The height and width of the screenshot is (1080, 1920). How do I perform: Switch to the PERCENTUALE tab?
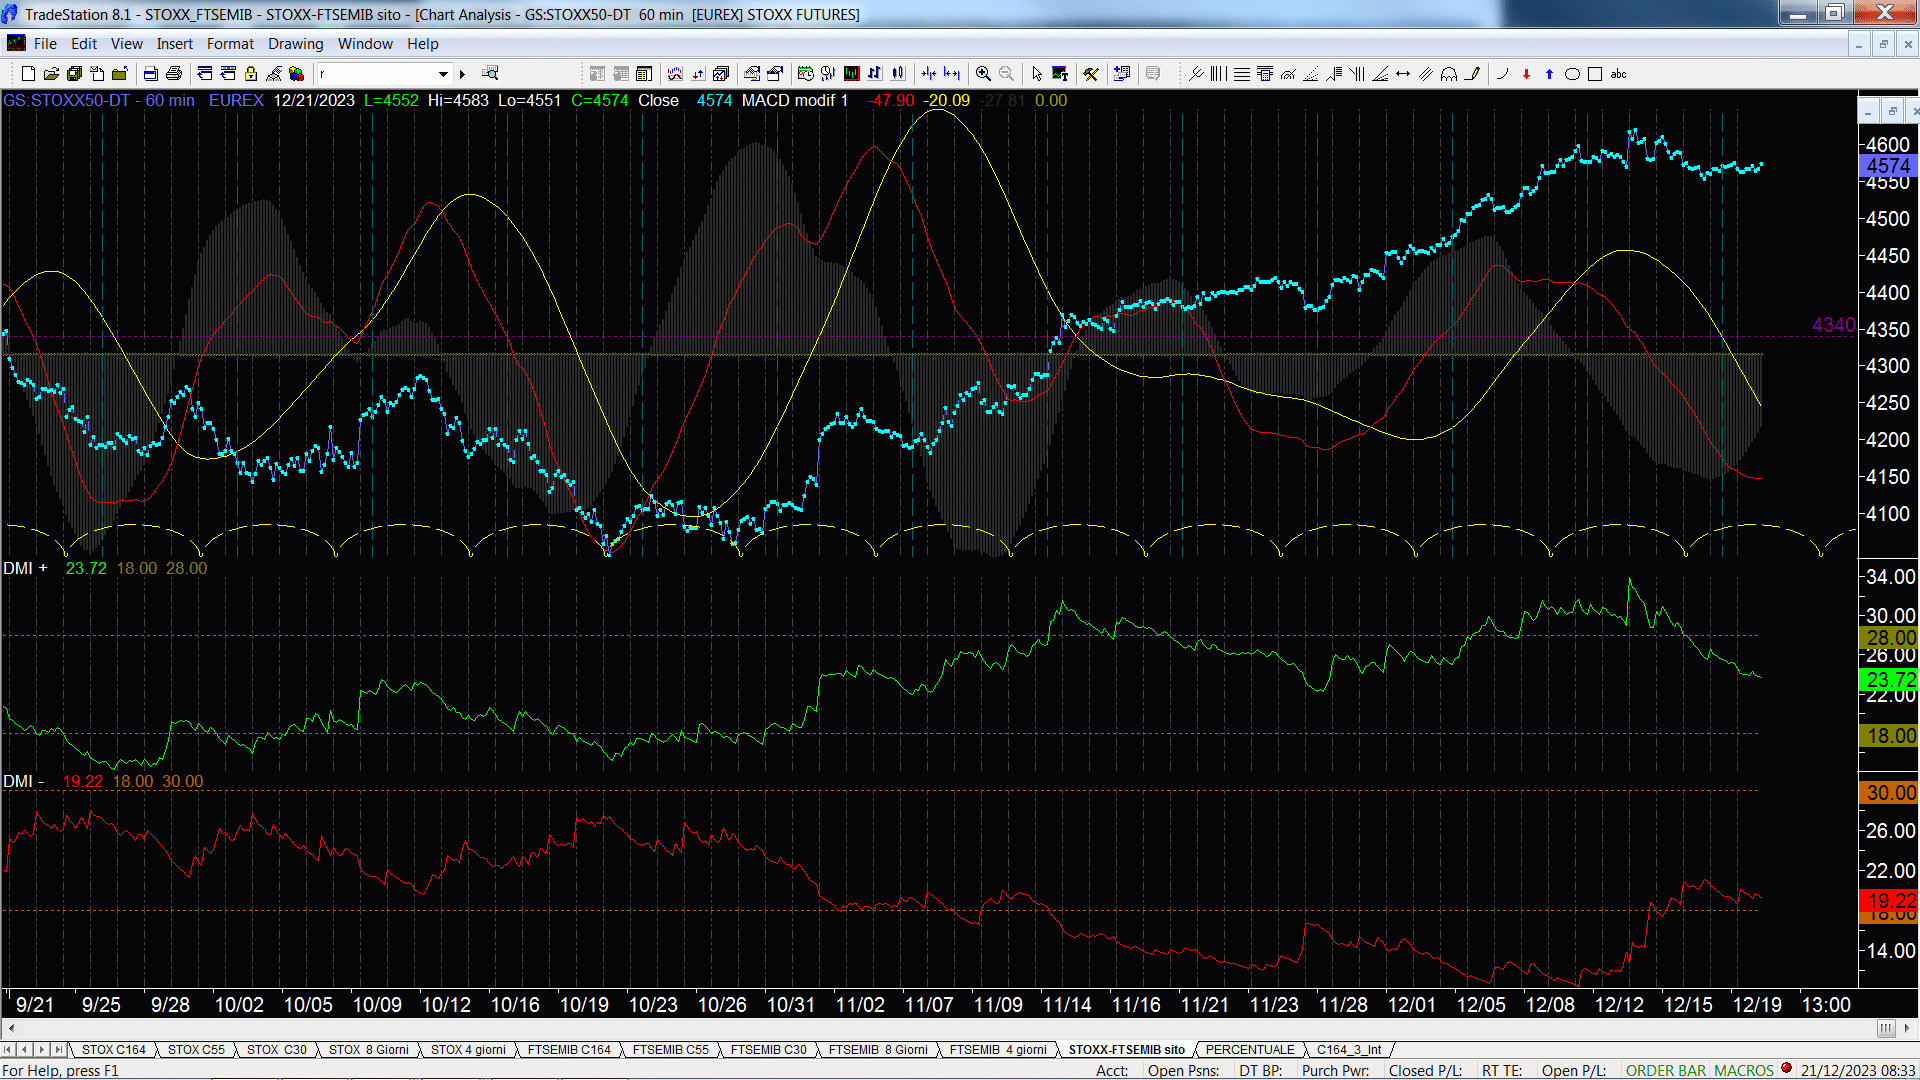[x=1250, y=1050]
